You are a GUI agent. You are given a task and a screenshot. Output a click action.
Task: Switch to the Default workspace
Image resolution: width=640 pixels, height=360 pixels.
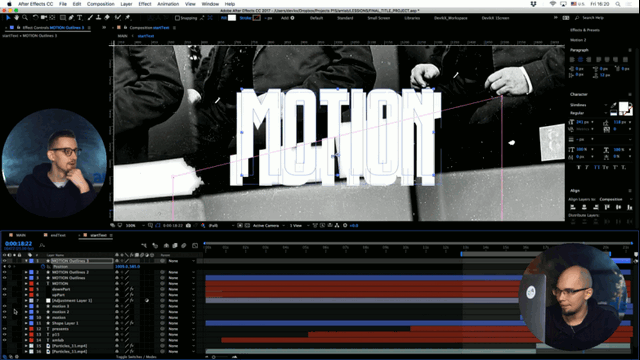click(316, 18)
